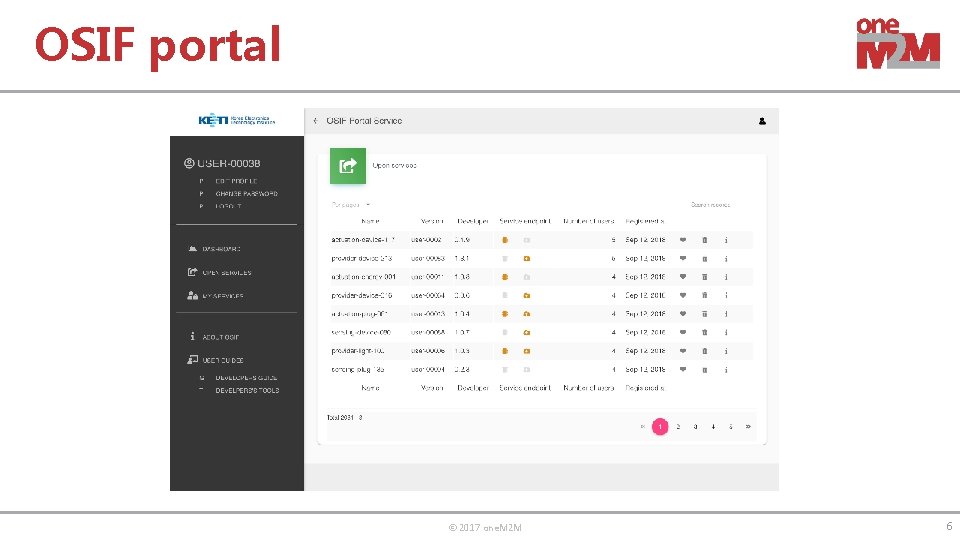Click second orange endpoint icon on provider-light row

click(527, 351)
